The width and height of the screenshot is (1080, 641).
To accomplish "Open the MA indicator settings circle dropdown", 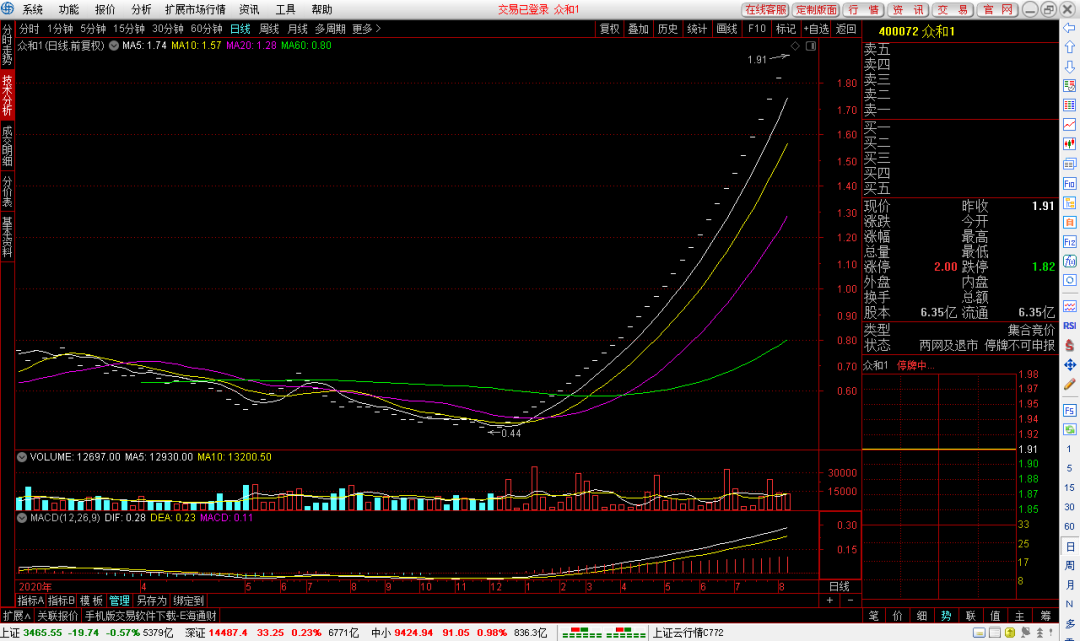I will coord(113,46).
